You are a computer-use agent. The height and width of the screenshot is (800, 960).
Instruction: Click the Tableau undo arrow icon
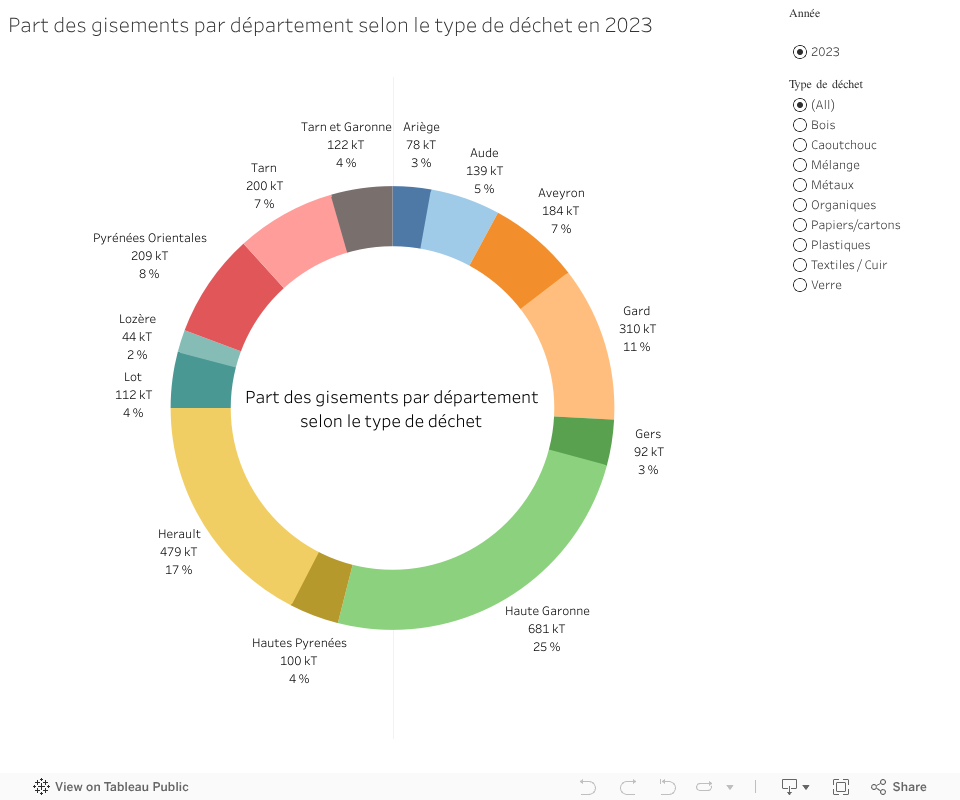tap(587, 787)
